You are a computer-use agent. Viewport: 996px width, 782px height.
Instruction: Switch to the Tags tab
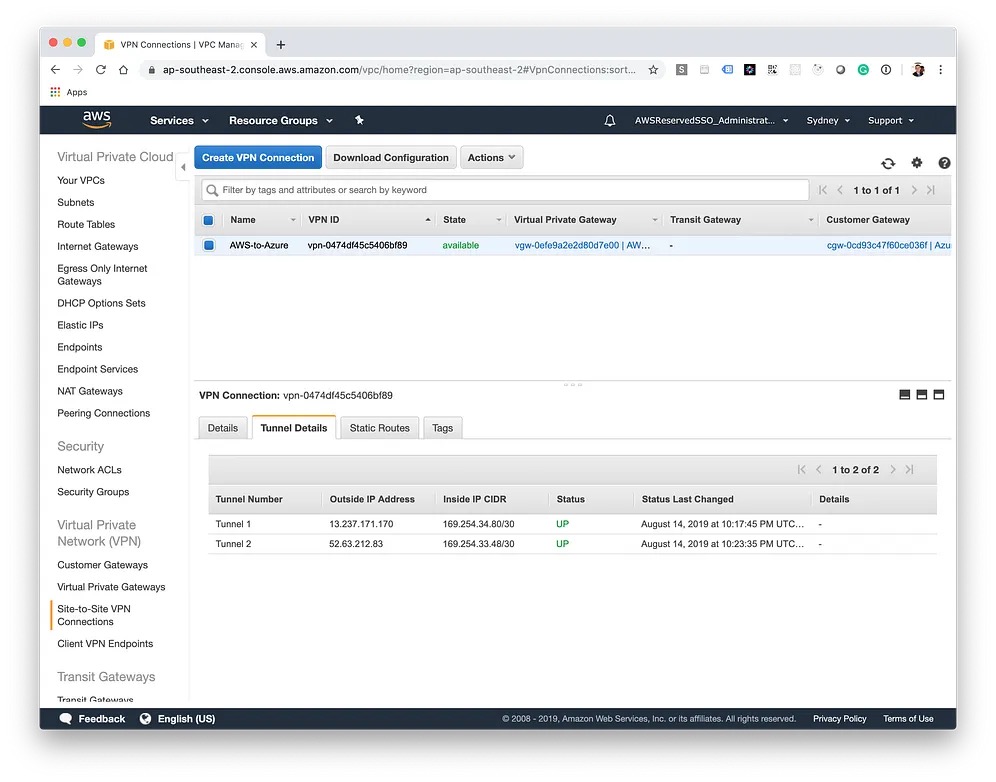click(x=442, y=428)
